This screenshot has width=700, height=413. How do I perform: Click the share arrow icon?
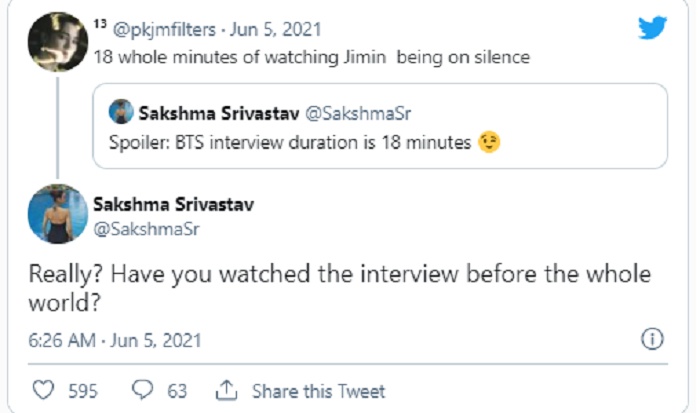click(226, 390)
